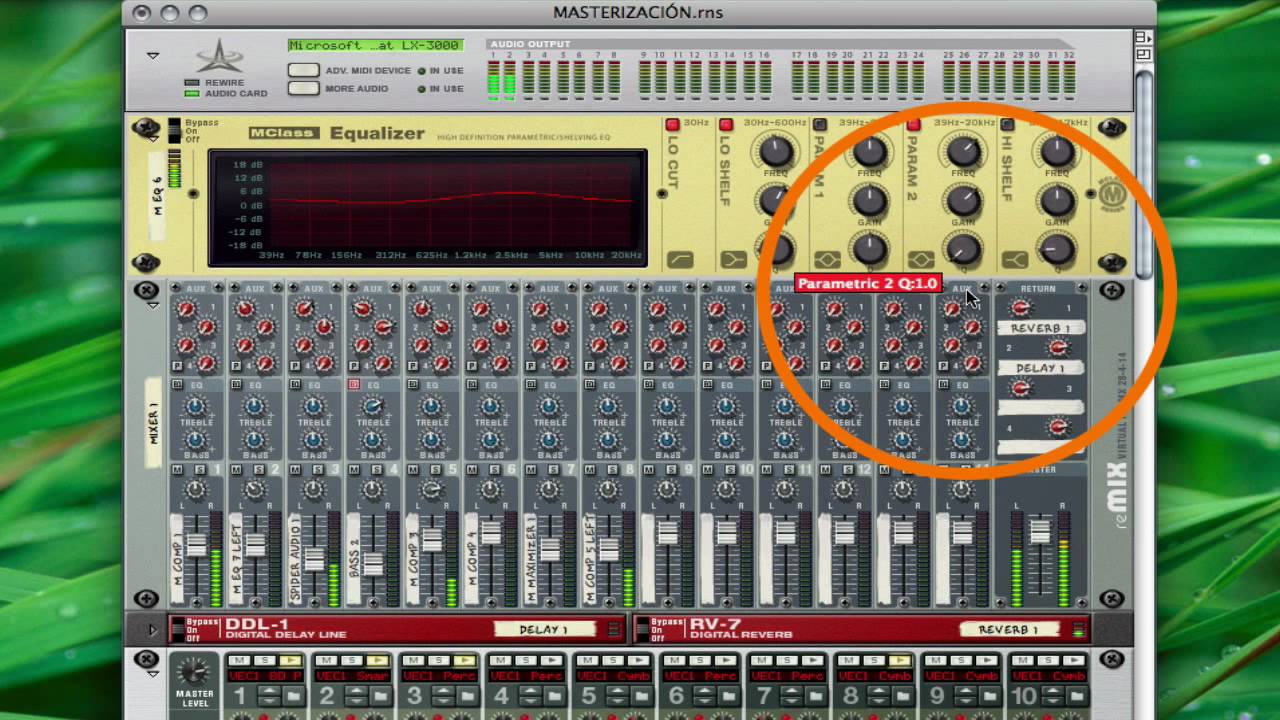
Task: Solo mixer channel 3 (SPIDER AUDIO 1)
Action: [316, 469]
